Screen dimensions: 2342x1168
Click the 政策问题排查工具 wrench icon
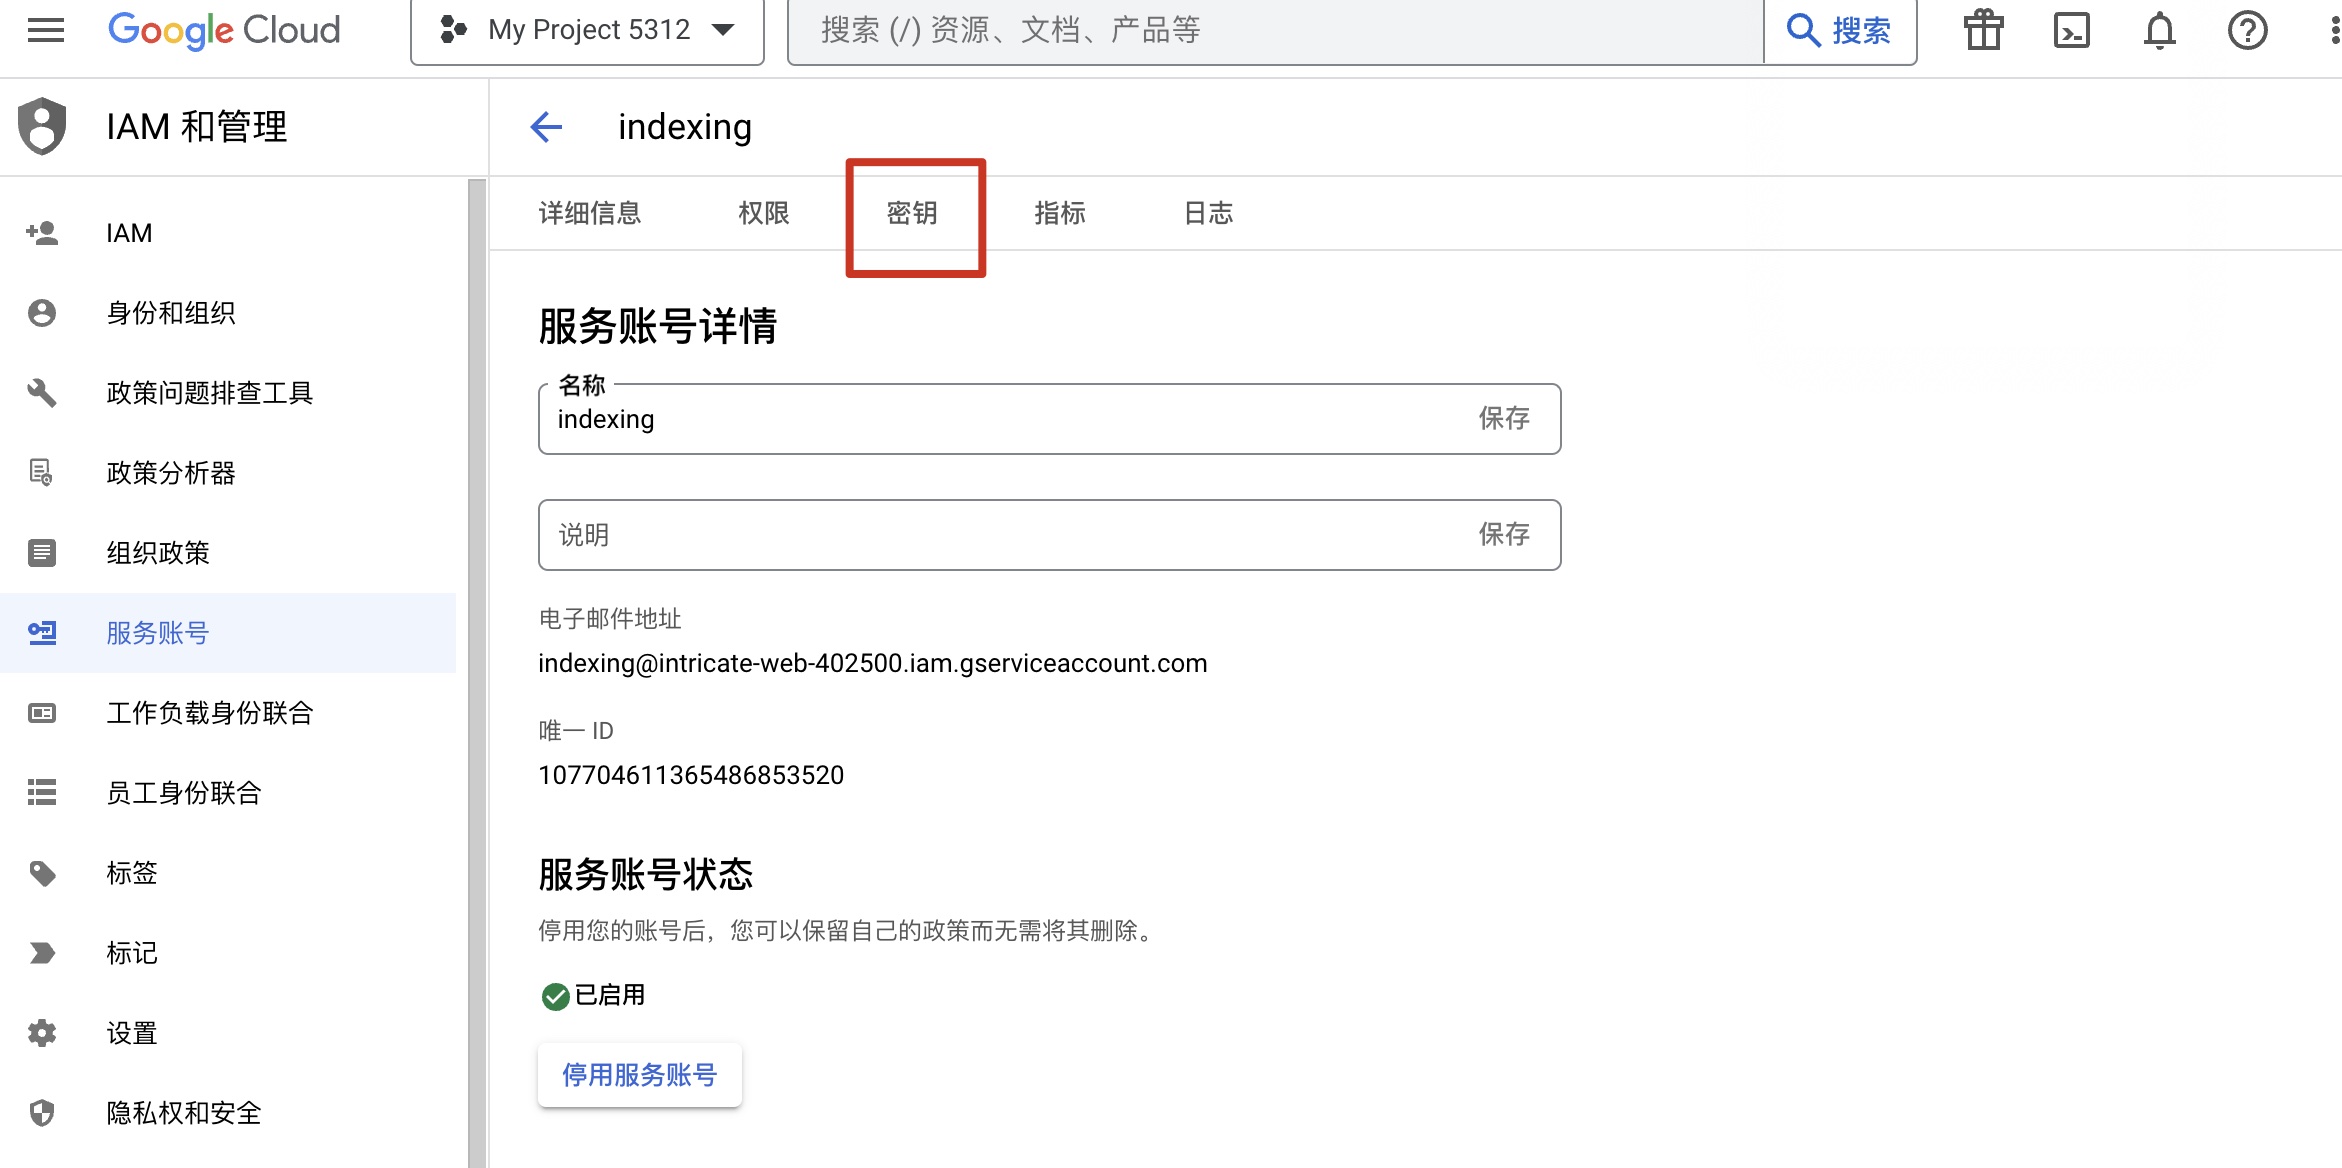tap(42, 392)
